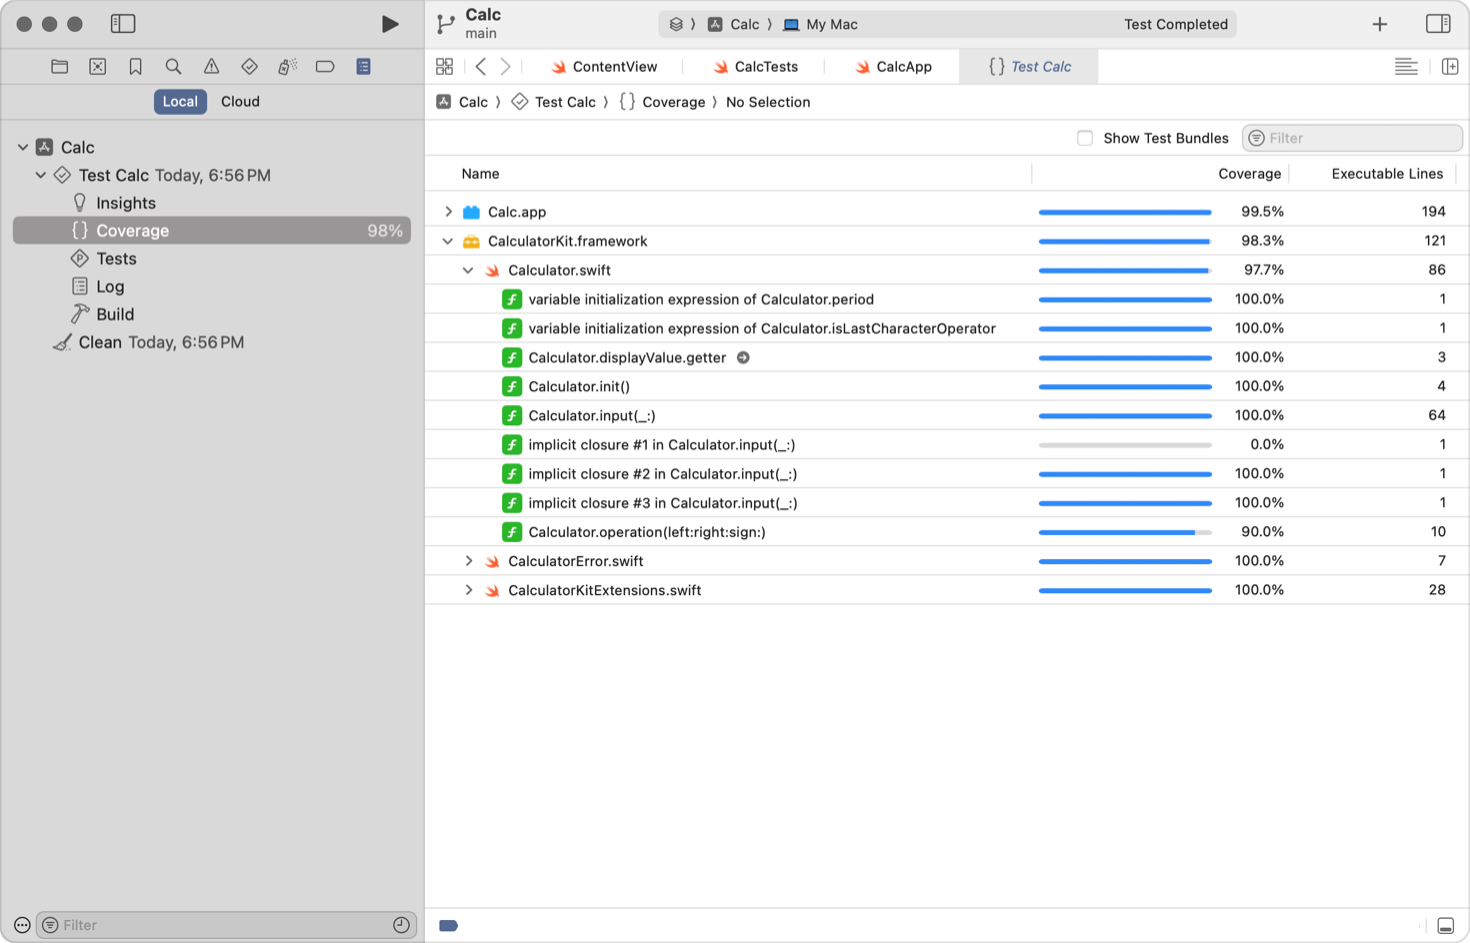Image resolution: width=1470 pixels, height=943 pixels.
Task: Open the Insights report section
Action: click(x=126, y=202)
